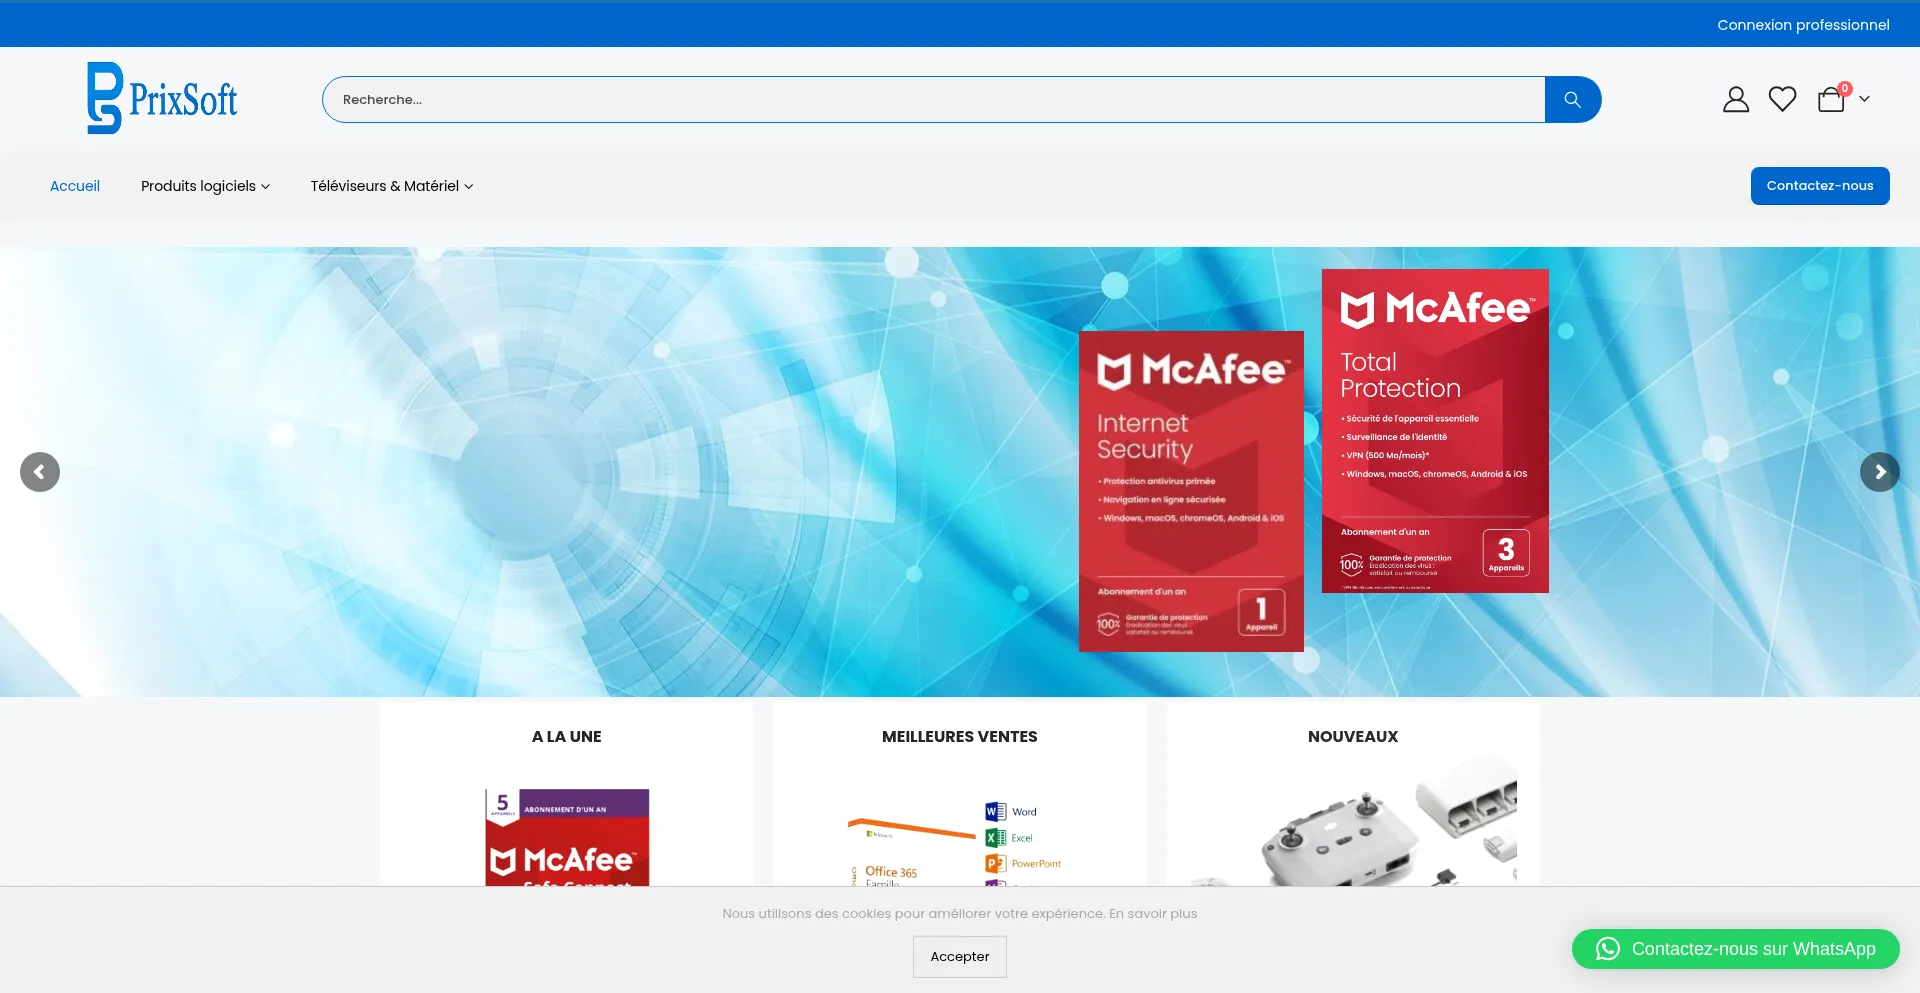Expand Téléviseurs & Matériel menu

pyautogui.click(x=392, y=186)
